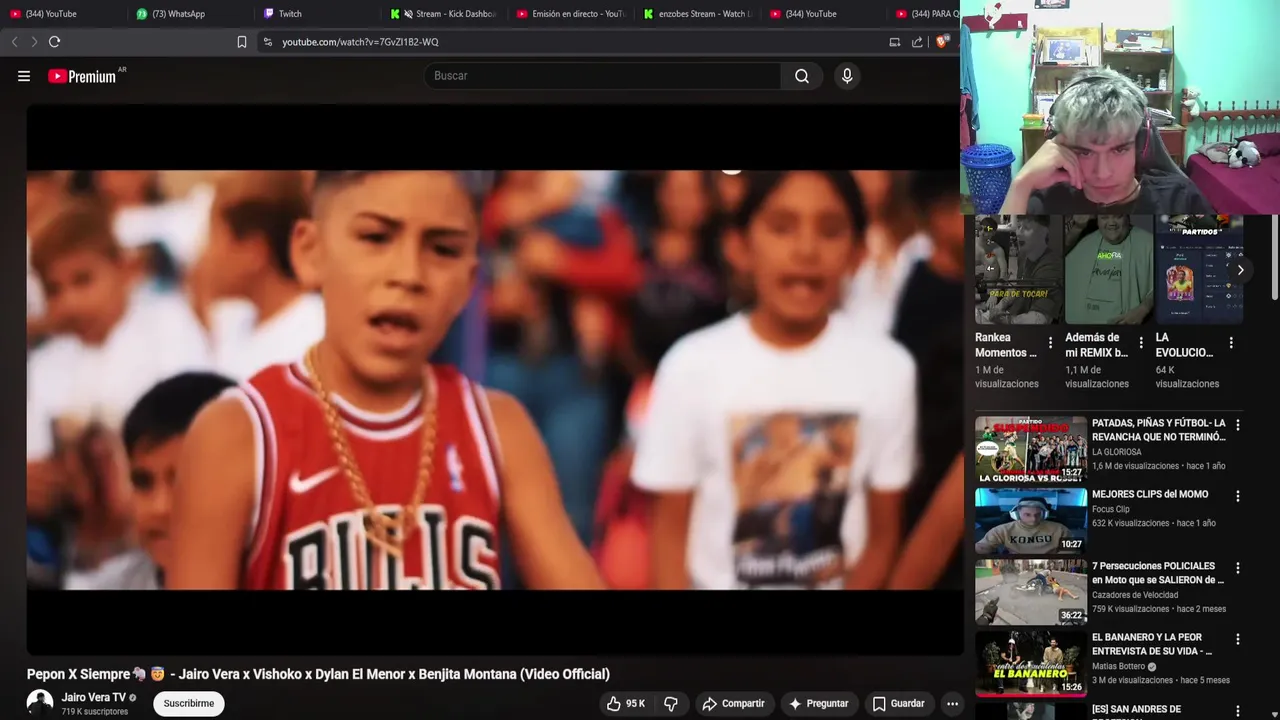Click the video player to pause playback
This screenshot has height=720, width=1280.
(494, 380)
